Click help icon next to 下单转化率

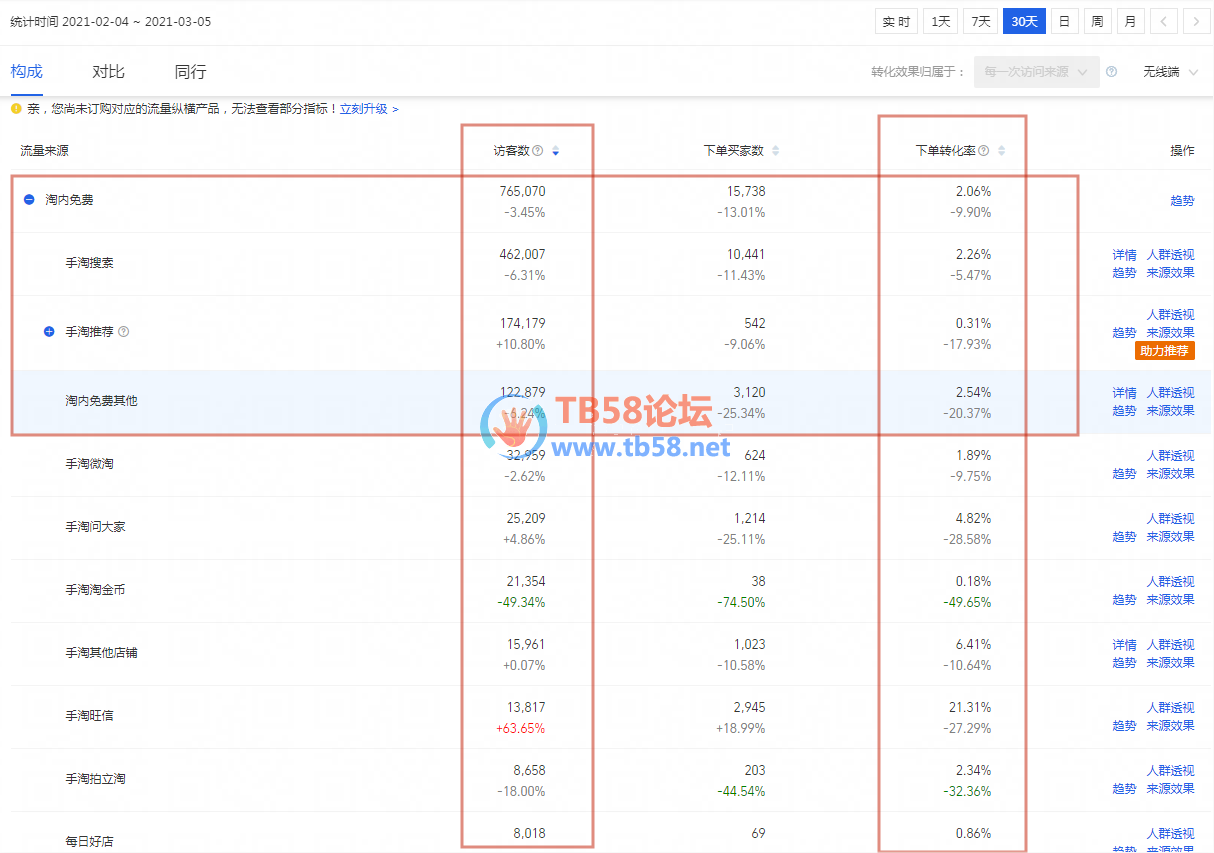(984, 151)
